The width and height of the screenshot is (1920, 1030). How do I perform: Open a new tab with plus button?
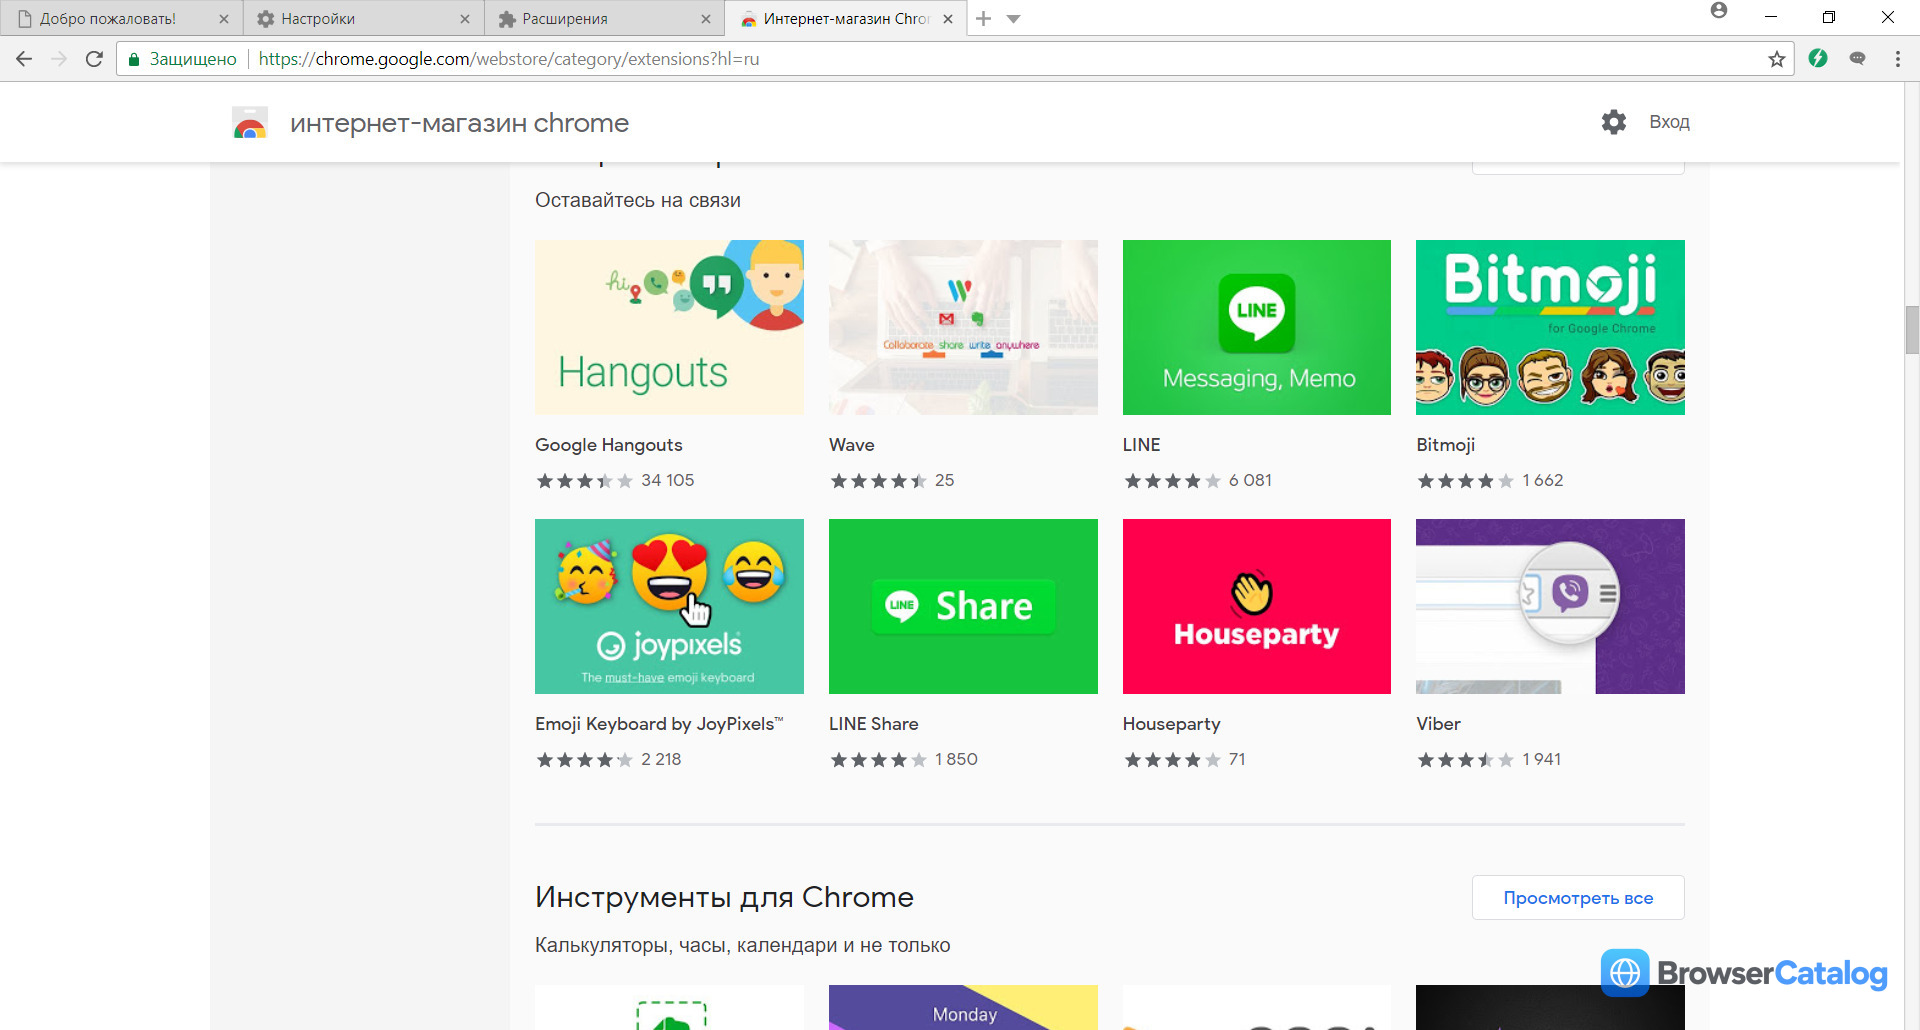click(983, 18)
